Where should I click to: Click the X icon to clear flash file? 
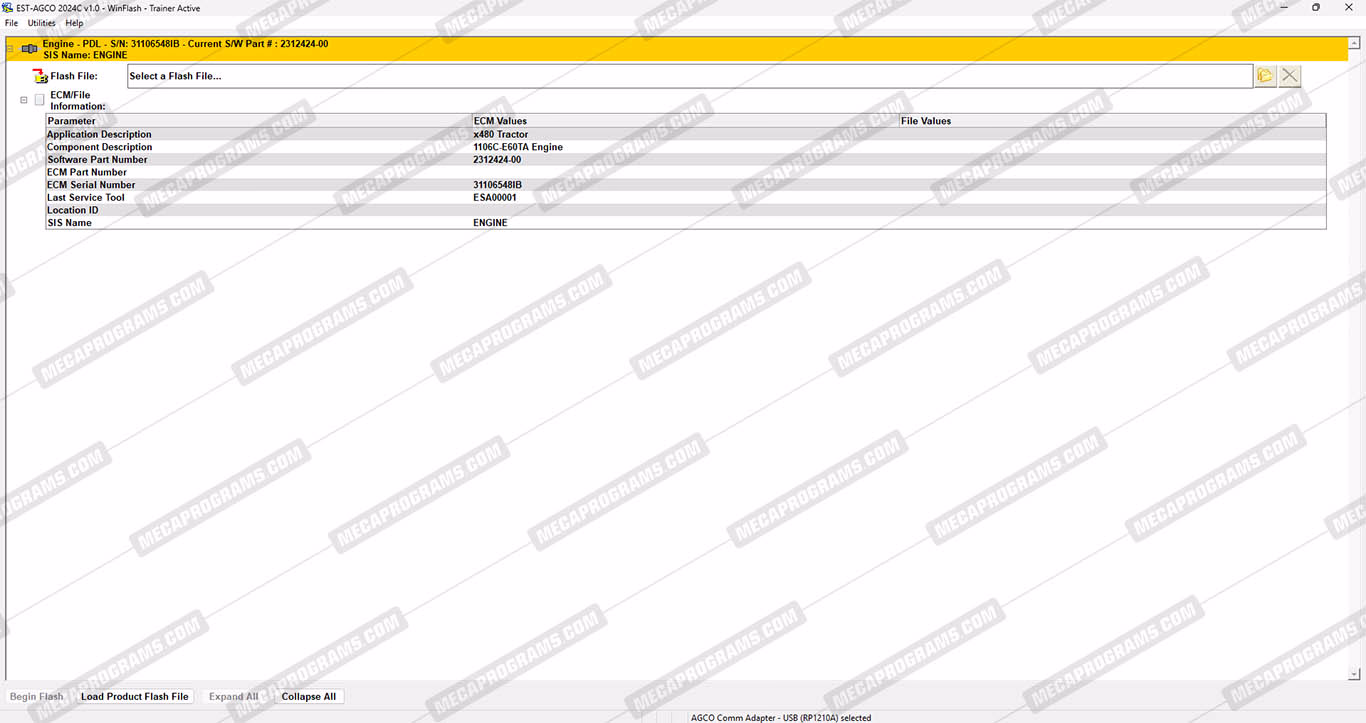[1290, 76]
